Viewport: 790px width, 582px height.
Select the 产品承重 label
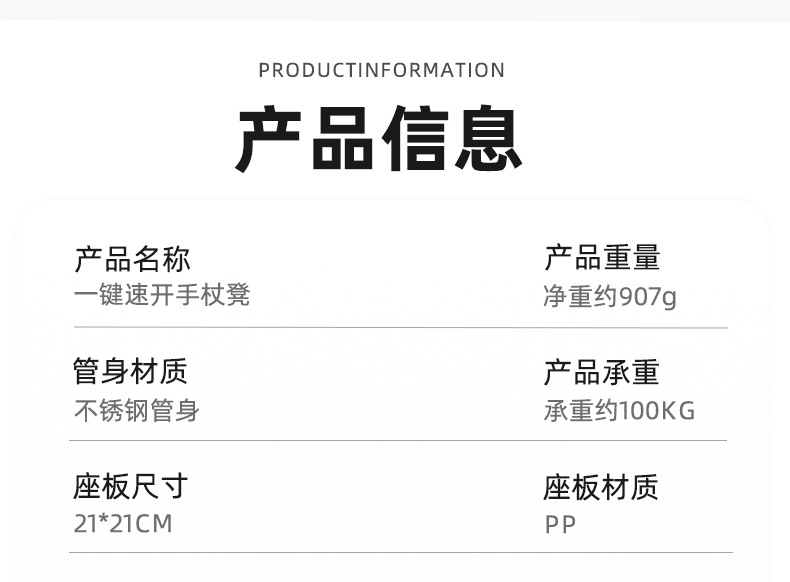(x=602, y=372)
